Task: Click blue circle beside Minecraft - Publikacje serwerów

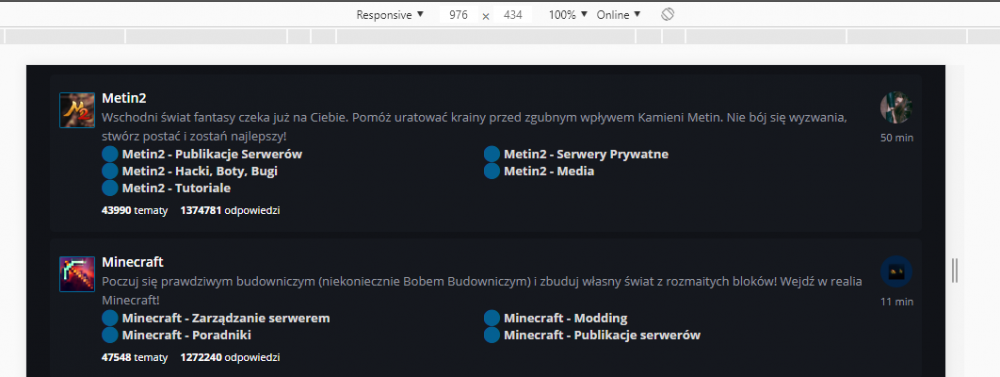Action: pyautogui.click(x=492, y=335)
